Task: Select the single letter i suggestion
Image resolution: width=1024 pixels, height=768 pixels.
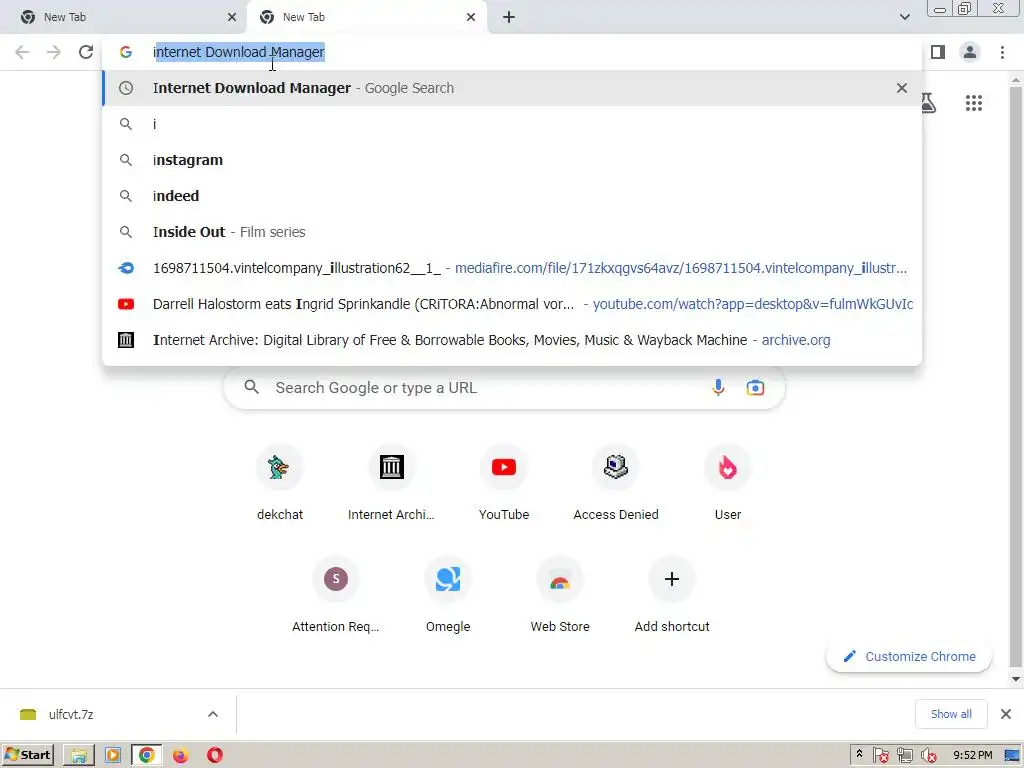Action: pyautogui.click(x=512, y=124)
